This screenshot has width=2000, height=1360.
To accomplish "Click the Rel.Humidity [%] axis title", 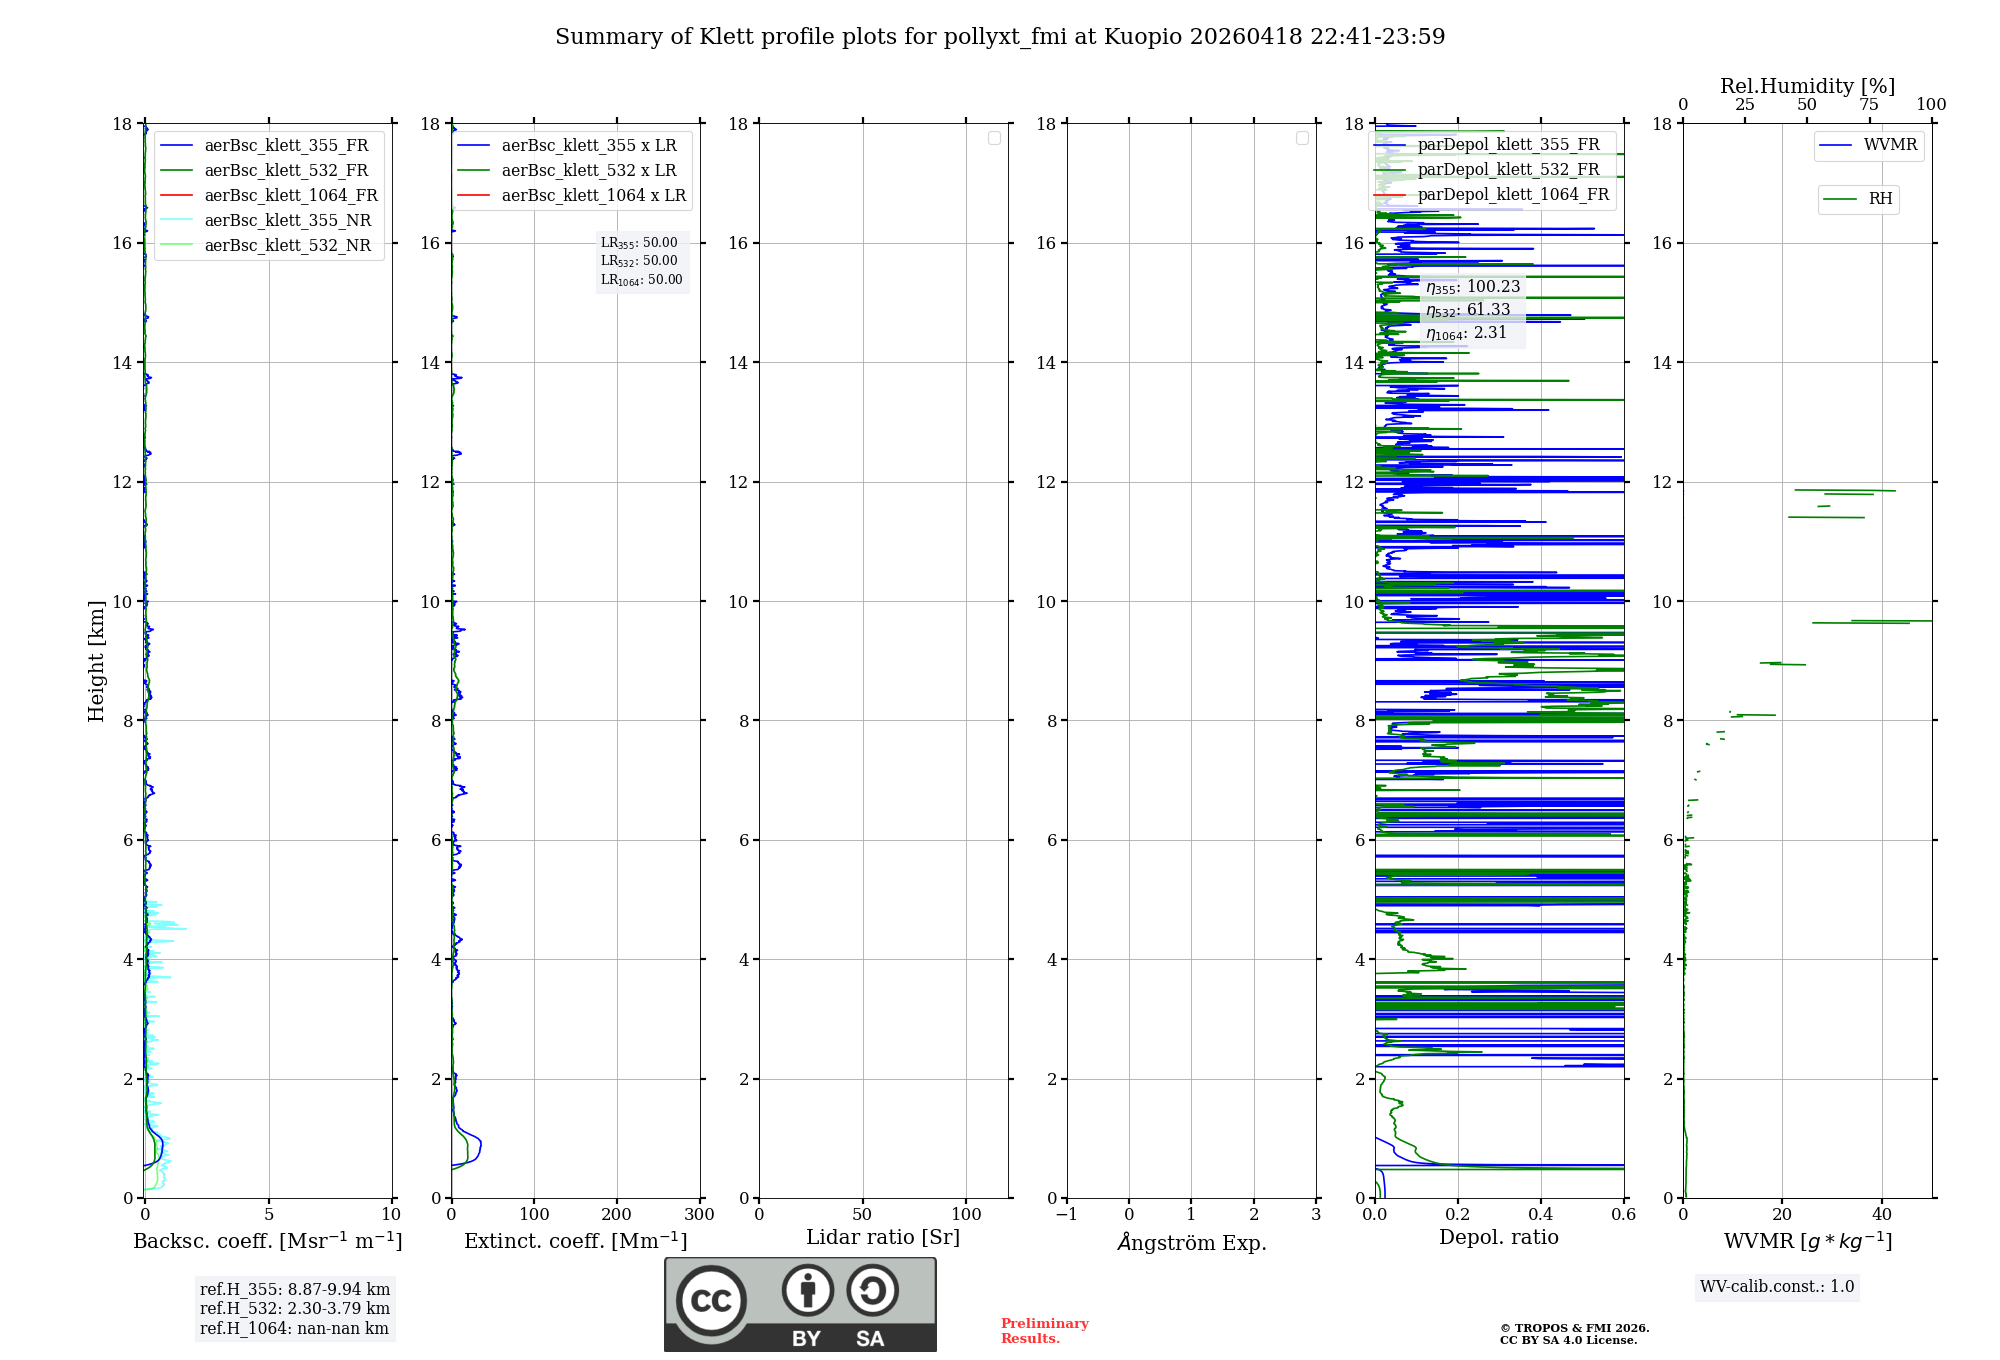I will [1807, 86].
